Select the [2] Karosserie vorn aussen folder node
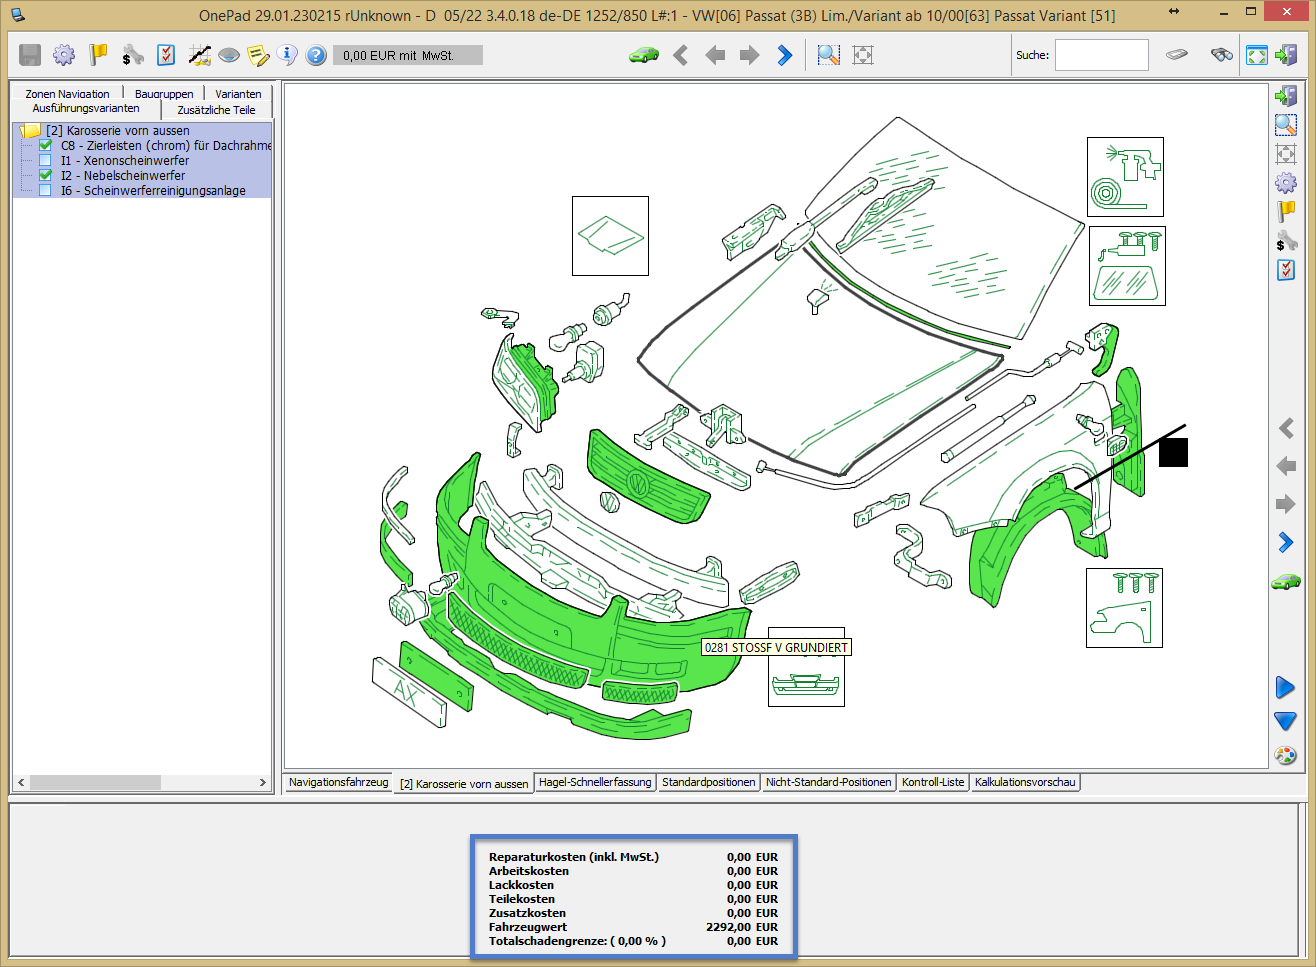 click(118, 130)
